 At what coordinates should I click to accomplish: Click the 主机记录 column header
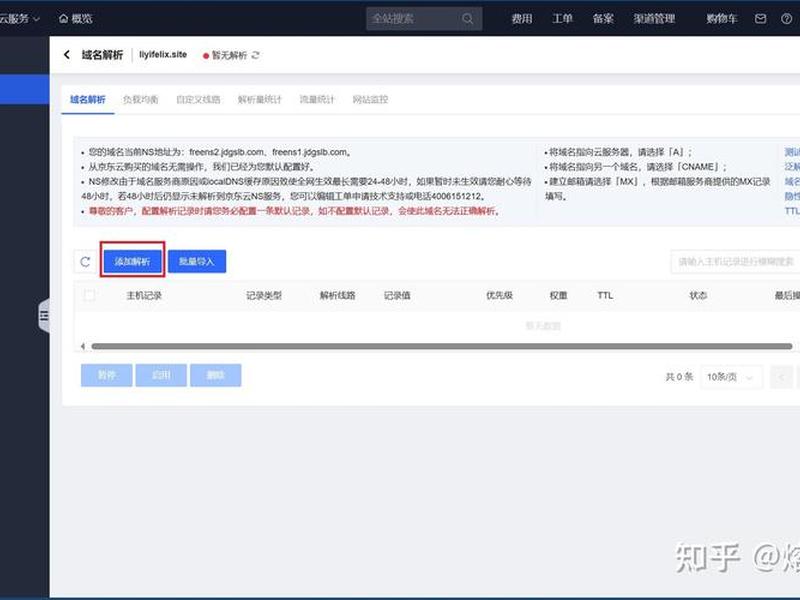point(144,295)
